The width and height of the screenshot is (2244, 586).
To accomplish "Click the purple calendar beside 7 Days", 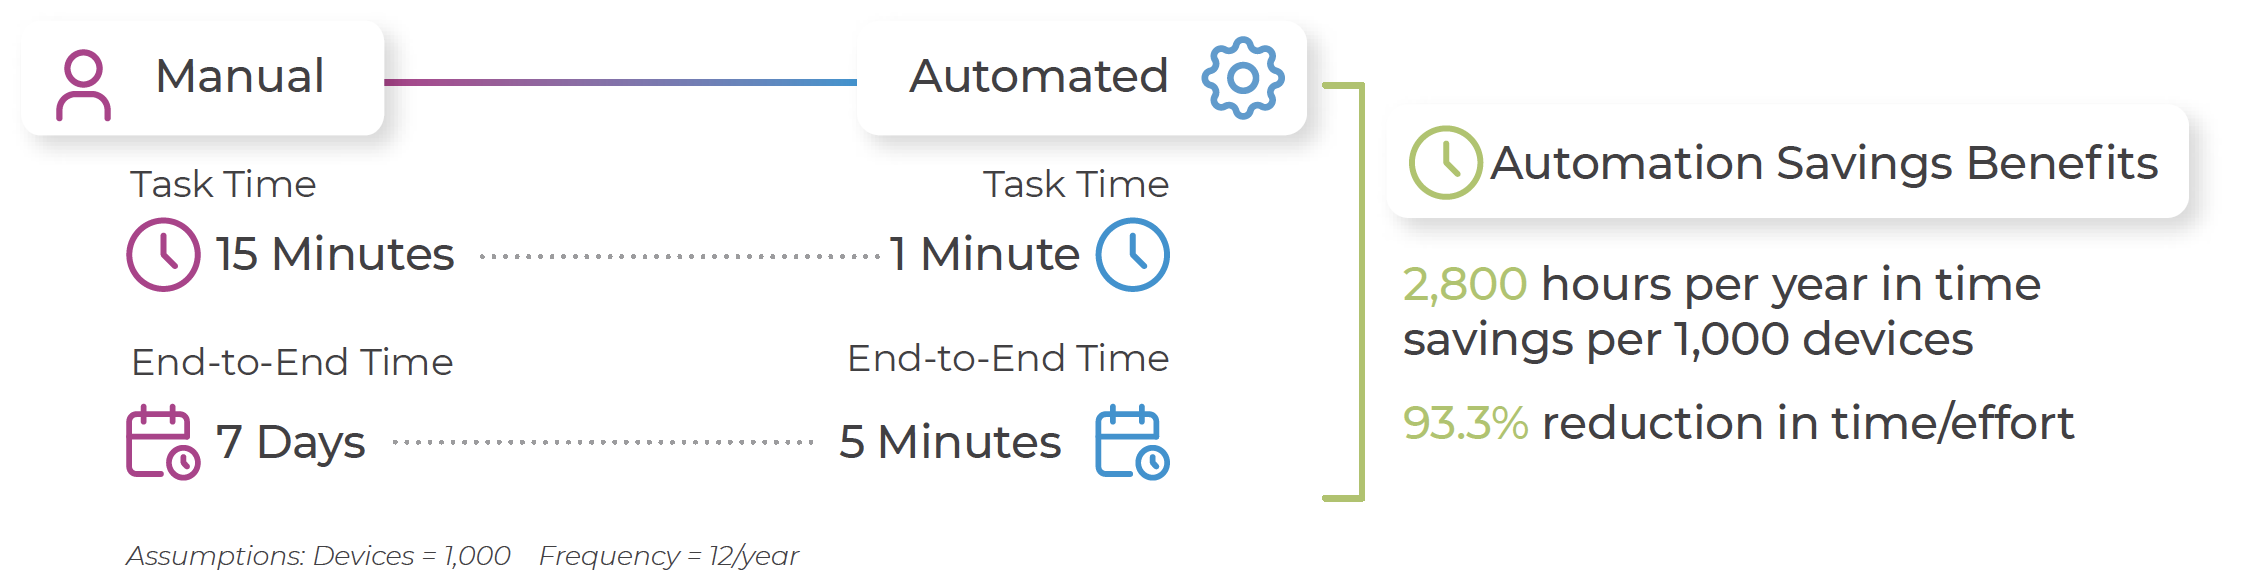I will [x=162, y=442].
